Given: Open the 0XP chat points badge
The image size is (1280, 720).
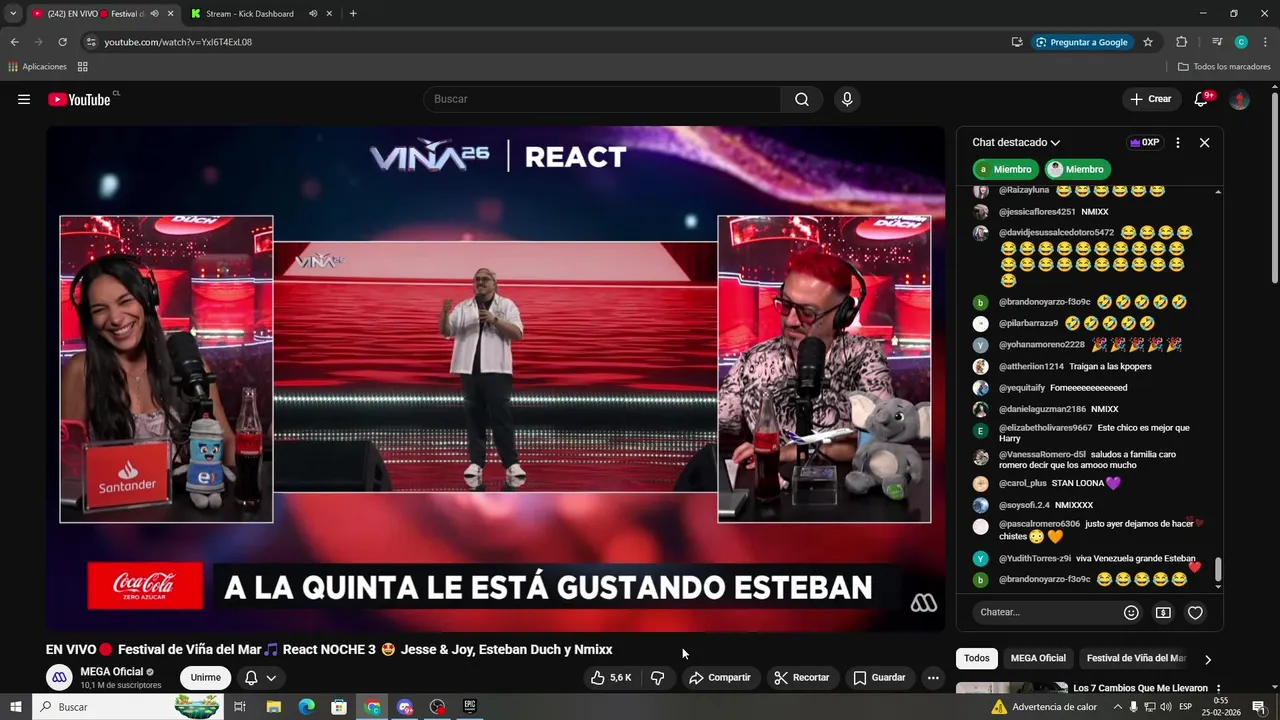Looking at the screenshot, I should click(x=1145, y=143).
